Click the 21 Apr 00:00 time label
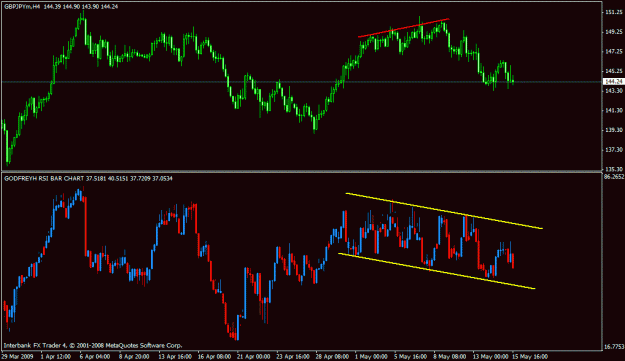The height and width of the screenshot is (361, 625). [x=254, y=356]
